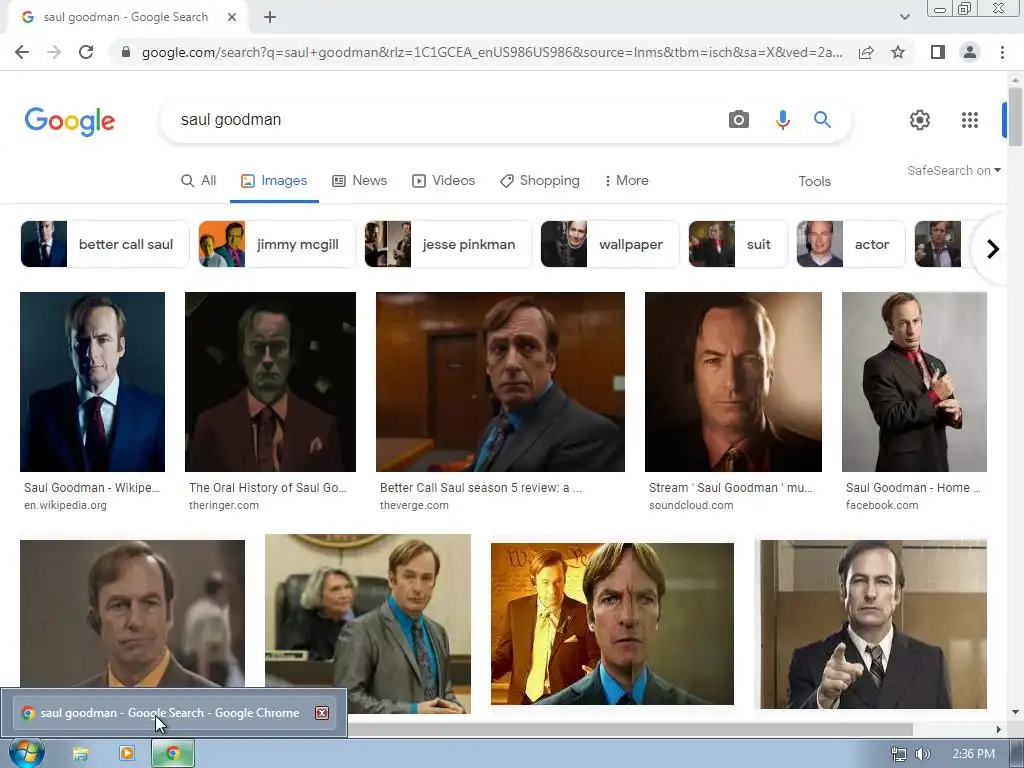
Task: Open the tab search chevron
Action: (x=904, y=17)
